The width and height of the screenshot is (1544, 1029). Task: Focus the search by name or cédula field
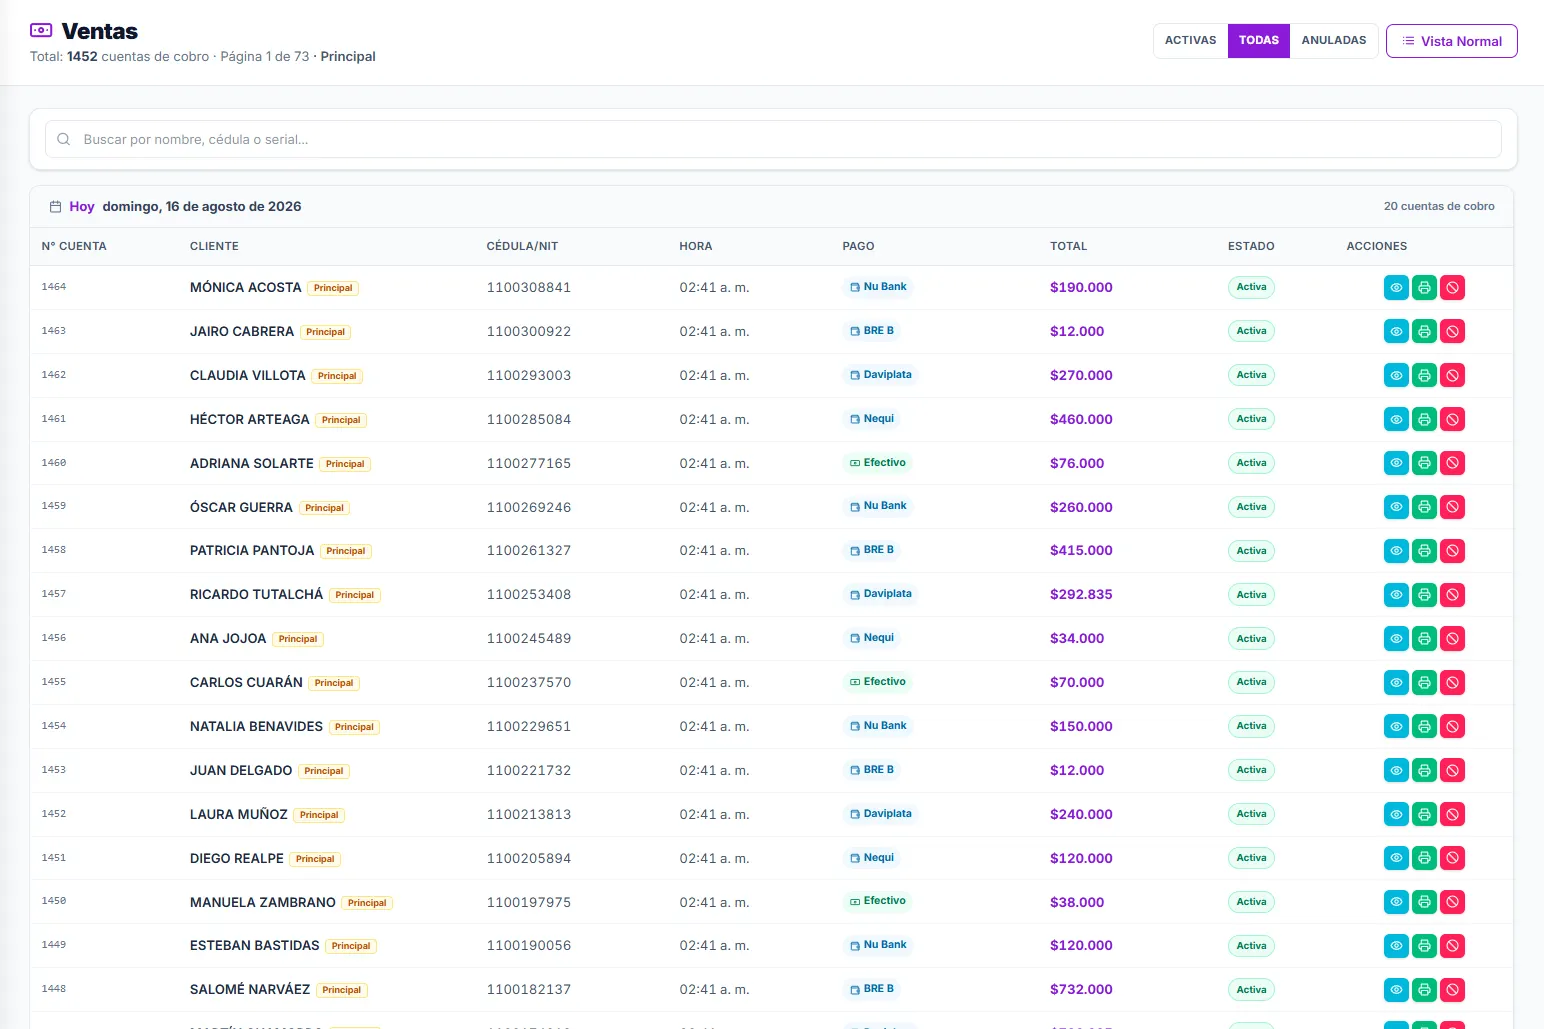(x=773, y=139)
